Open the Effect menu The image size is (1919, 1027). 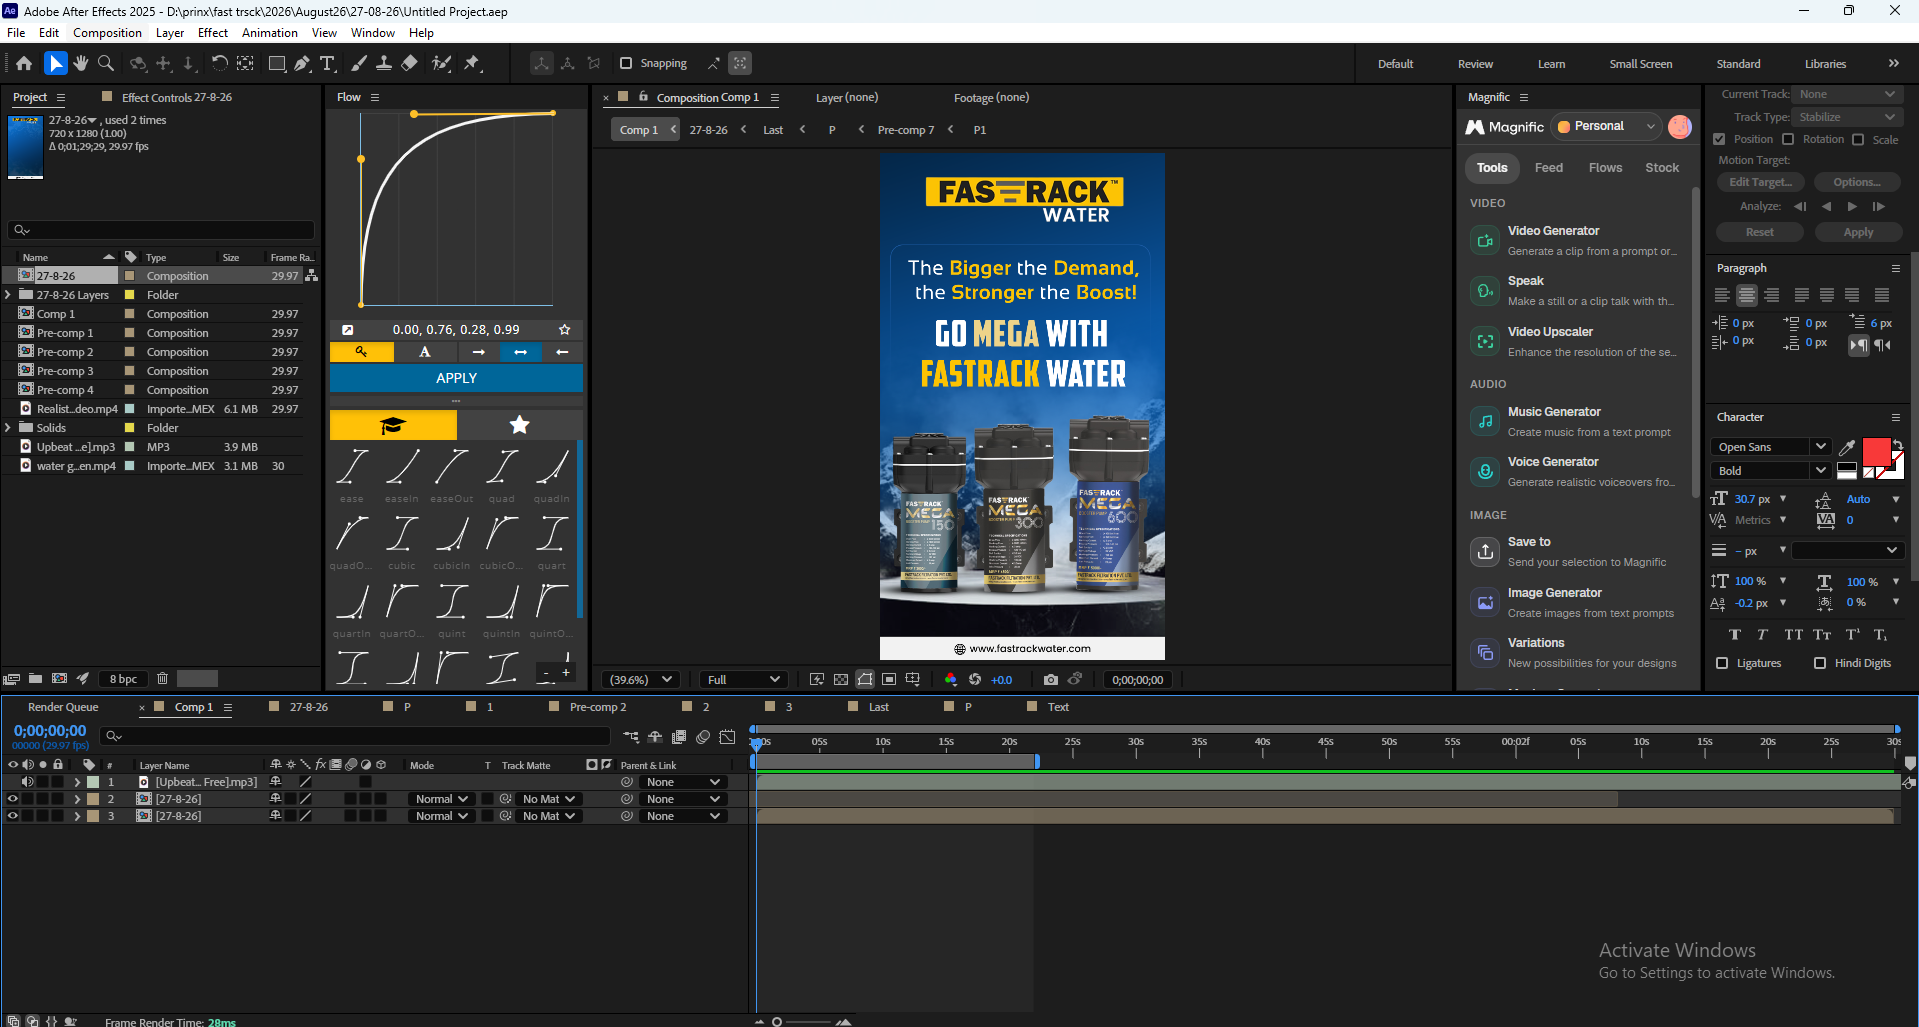coord(213,33)
